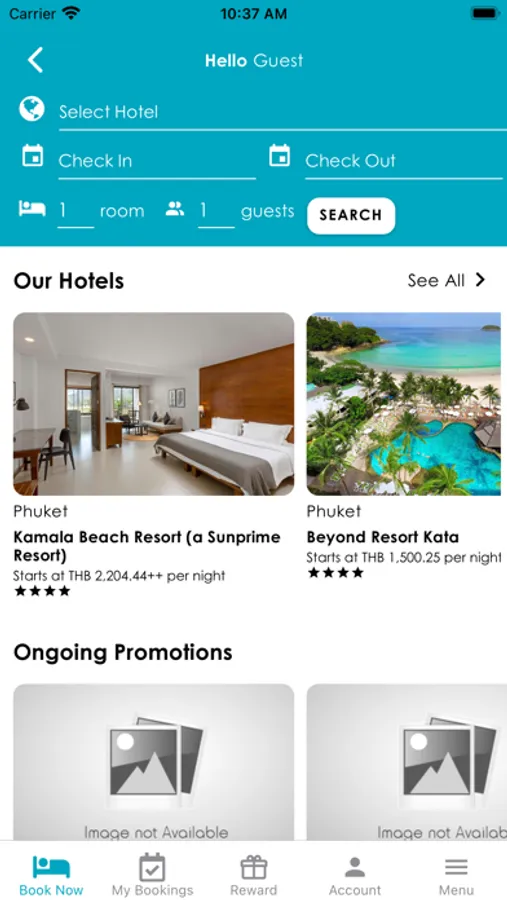Tap the back arrow icon
The height and width of the screenshot is (900, 507).
pos(36,60)
